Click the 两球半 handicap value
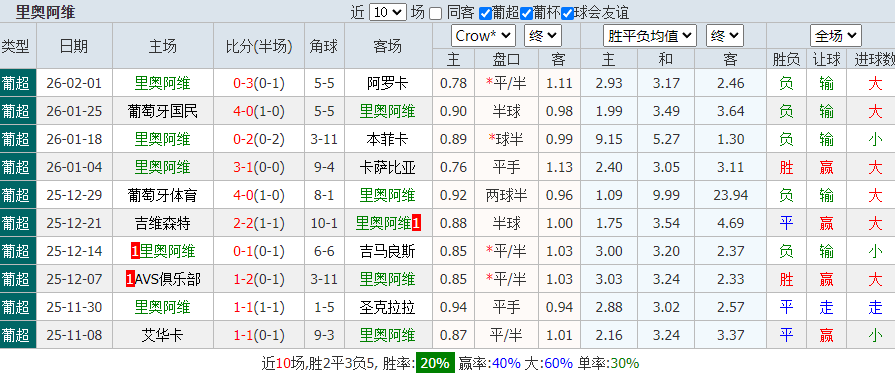 tap(506, 195)
